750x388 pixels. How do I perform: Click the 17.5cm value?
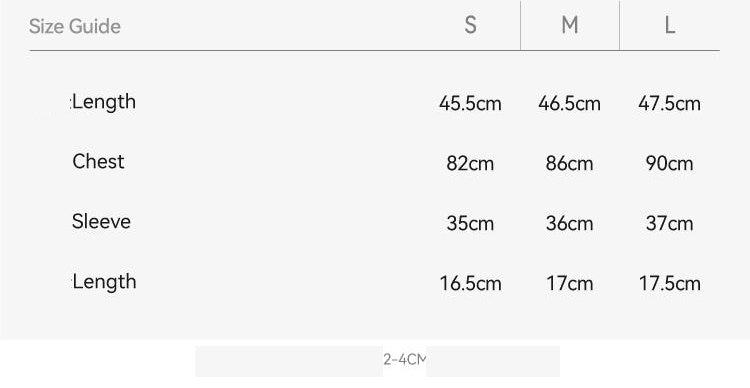[670, 284]
